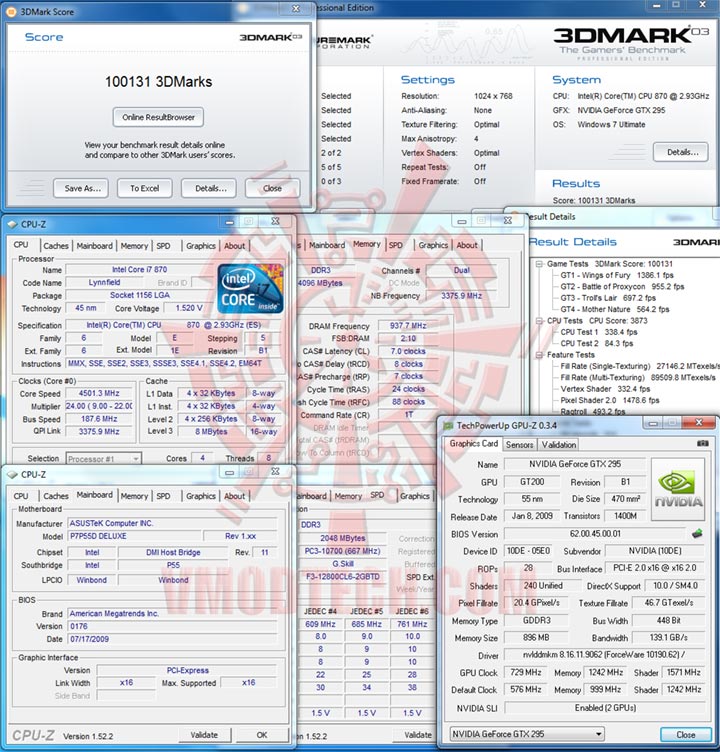Open Memory tab in top CPU-Z window
This screenshot has width=720, height=752.
pyautogui.click(x=134, y=246)
